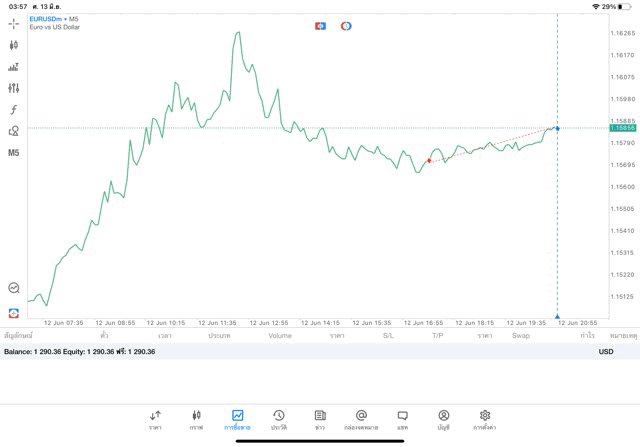
Task: Sort positions by the Swap column header
Action: (x=521, y=336)
